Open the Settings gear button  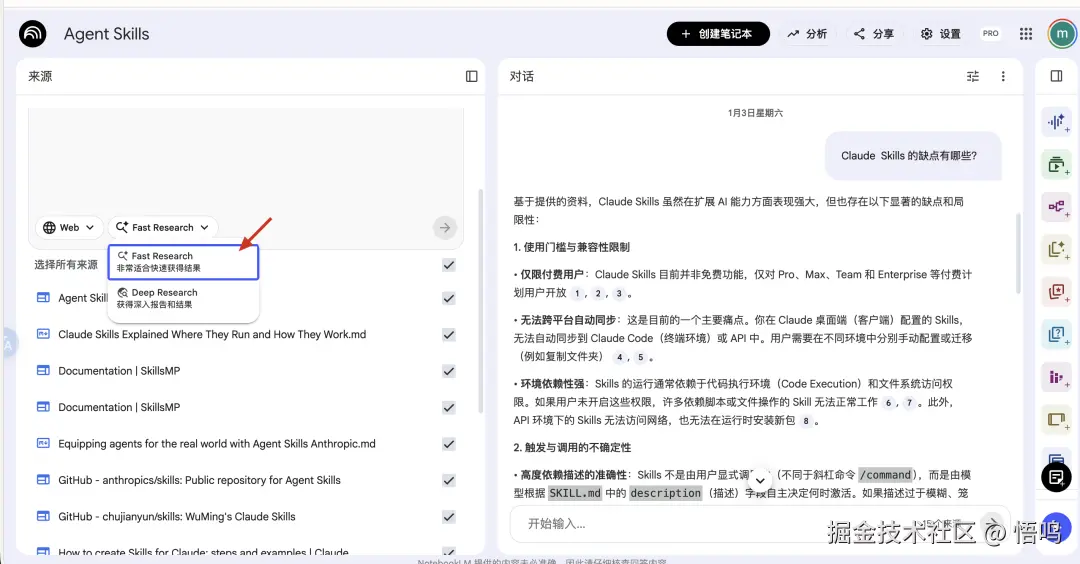pos(941,34)
